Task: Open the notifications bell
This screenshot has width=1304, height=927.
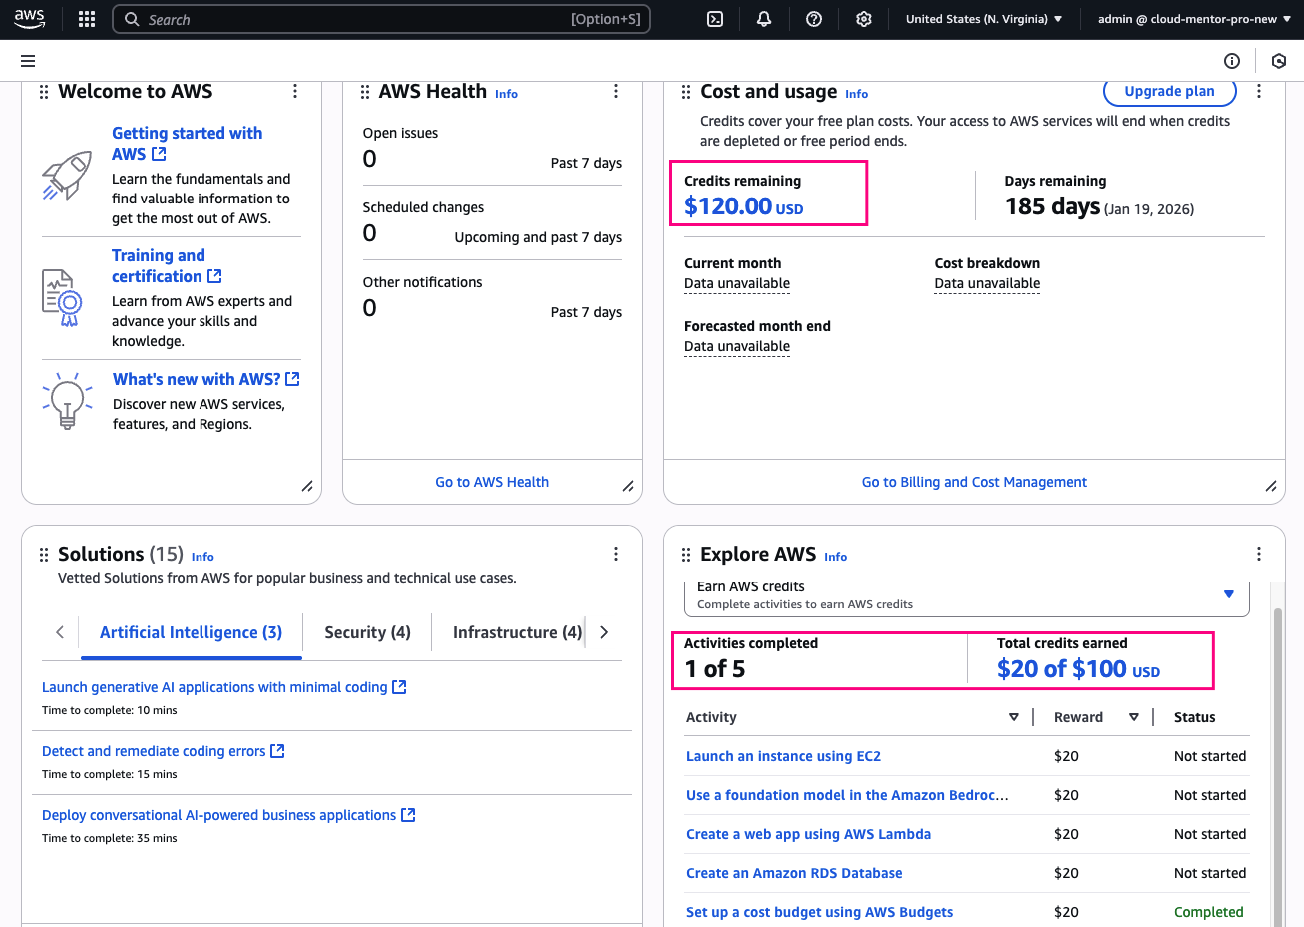Action: click(x=764, y=19)
